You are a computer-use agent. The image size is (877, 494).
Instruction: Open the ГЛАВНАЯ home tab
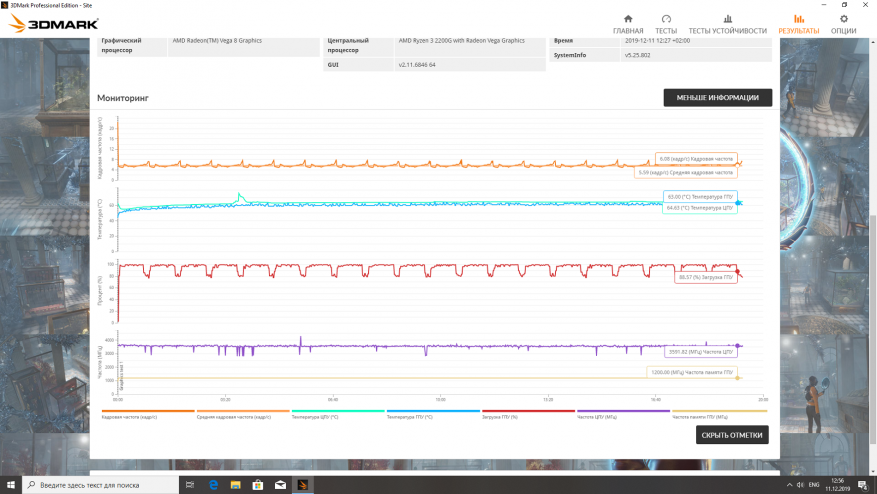628,25
